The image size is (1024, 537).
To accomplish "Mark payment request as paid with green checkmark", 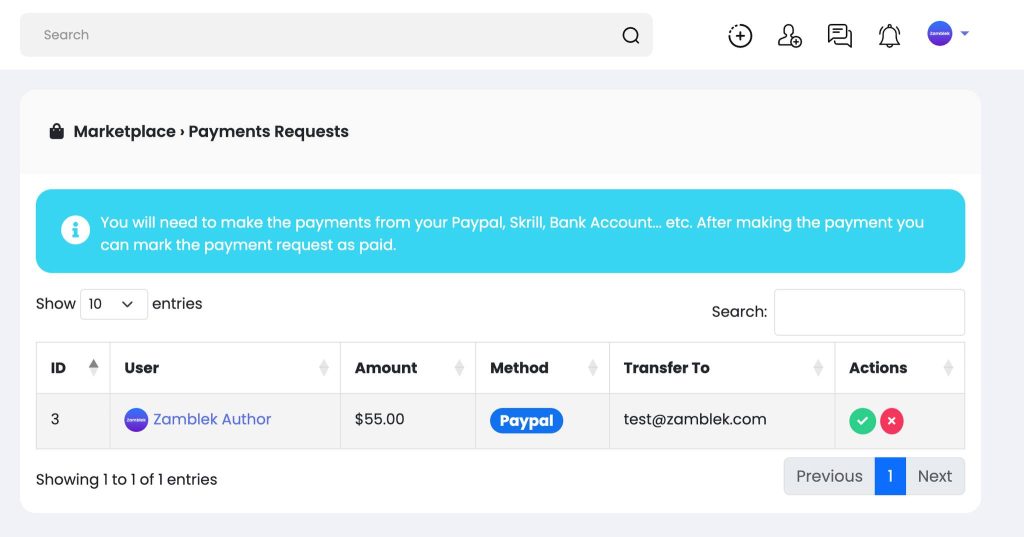I will tap(862, 421).
